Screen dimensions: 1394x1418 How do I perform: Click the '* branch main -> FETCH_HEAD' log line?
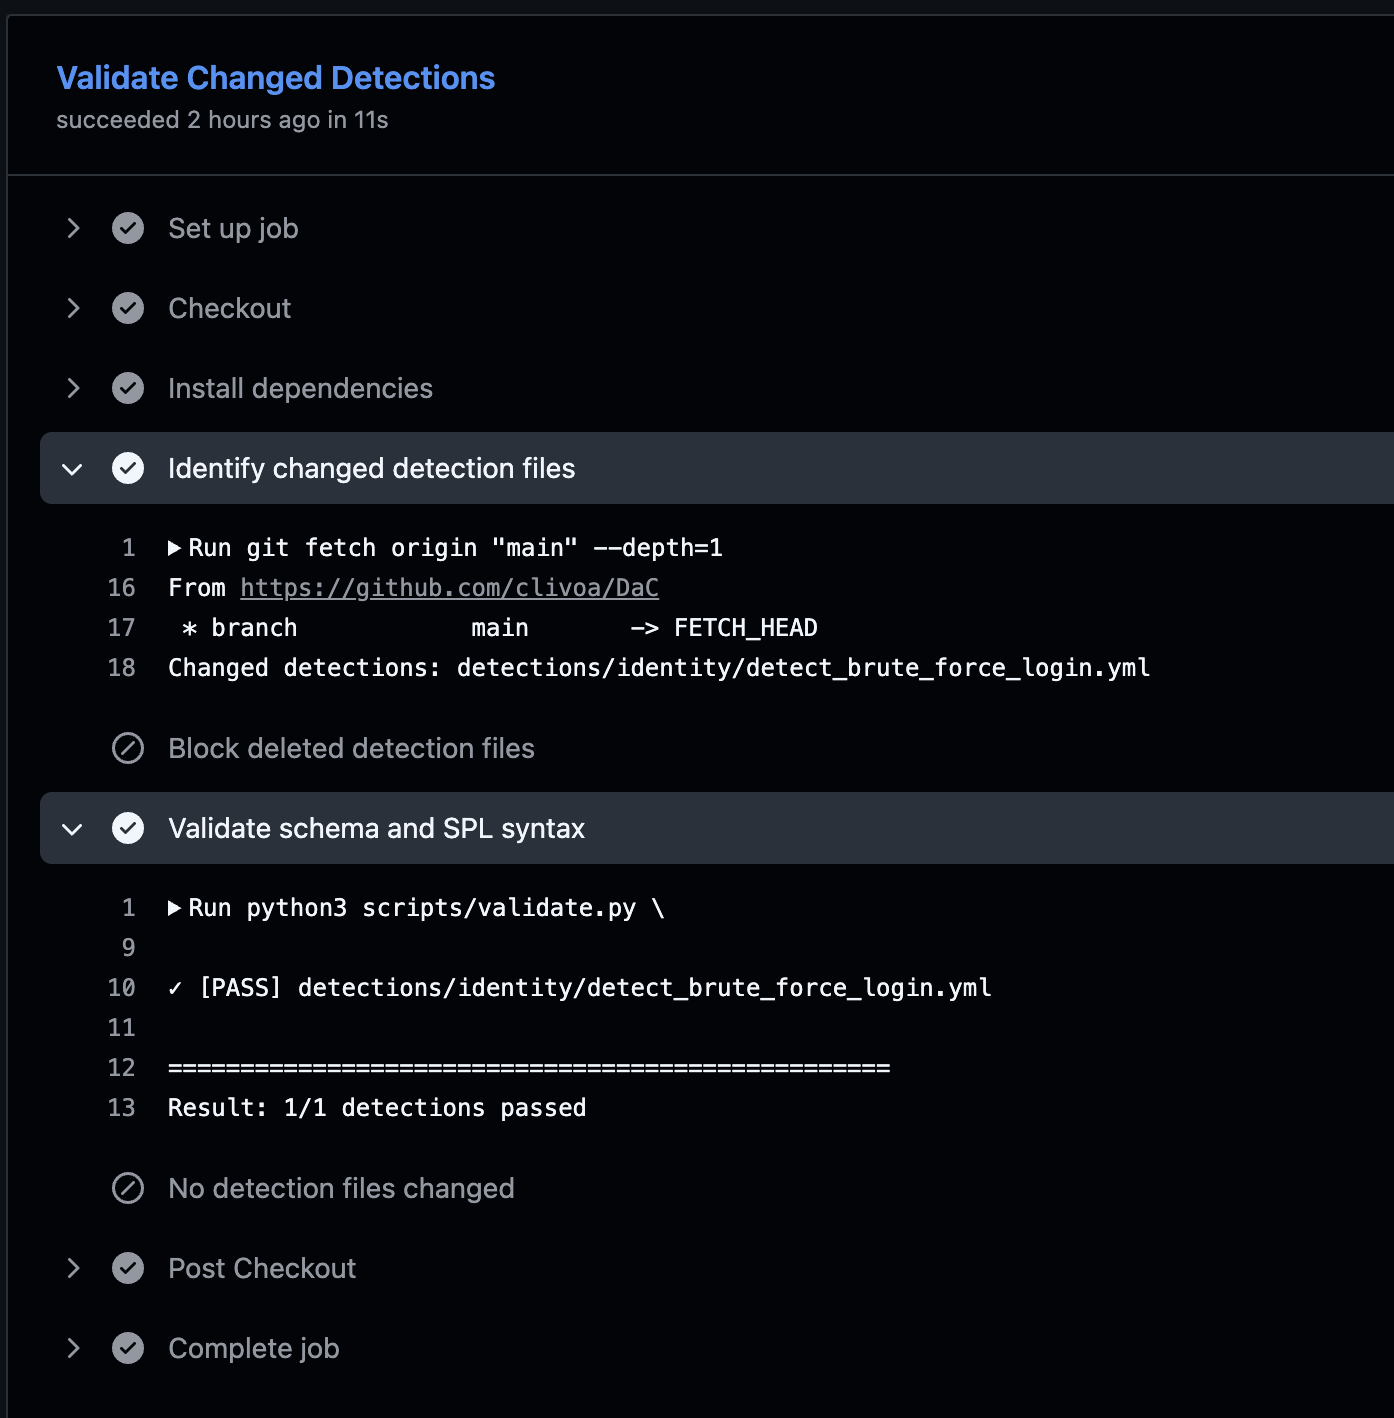pyautogui.click(x=499, y=628)
